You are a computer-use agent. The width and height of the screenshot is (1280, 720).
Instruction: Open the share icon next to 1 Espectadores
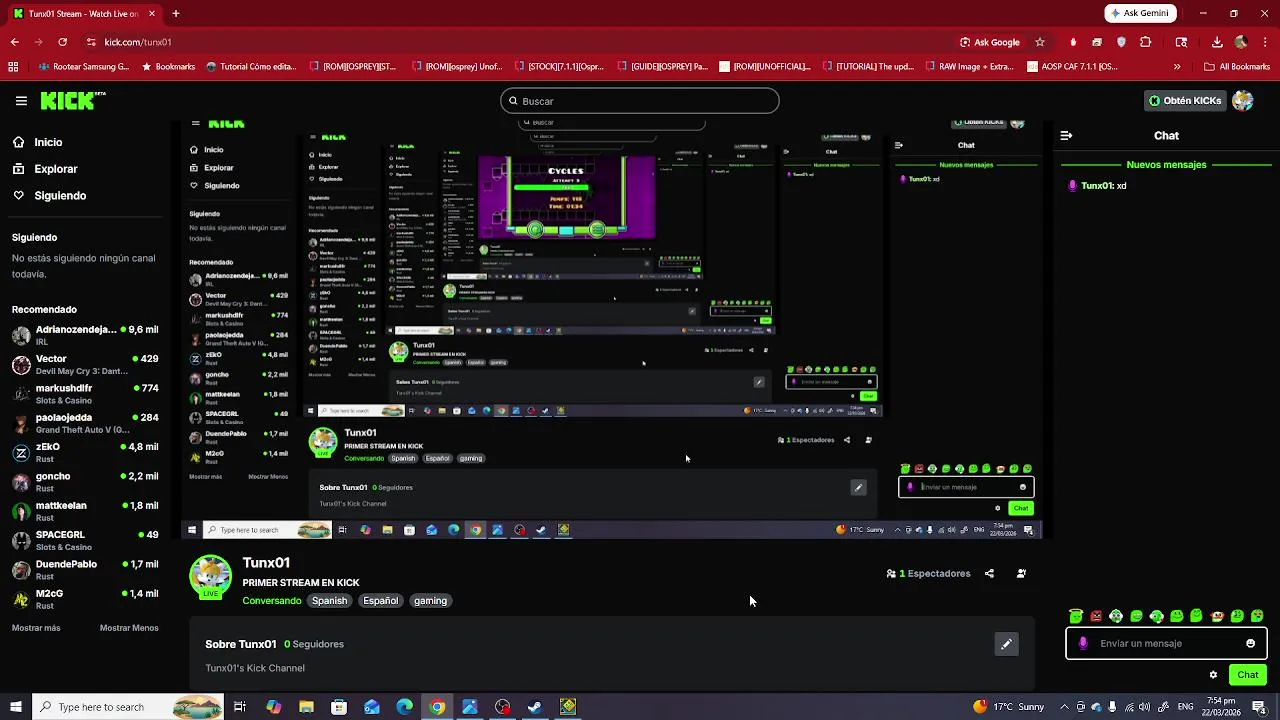pyautogui.click(x=989, y=574)
